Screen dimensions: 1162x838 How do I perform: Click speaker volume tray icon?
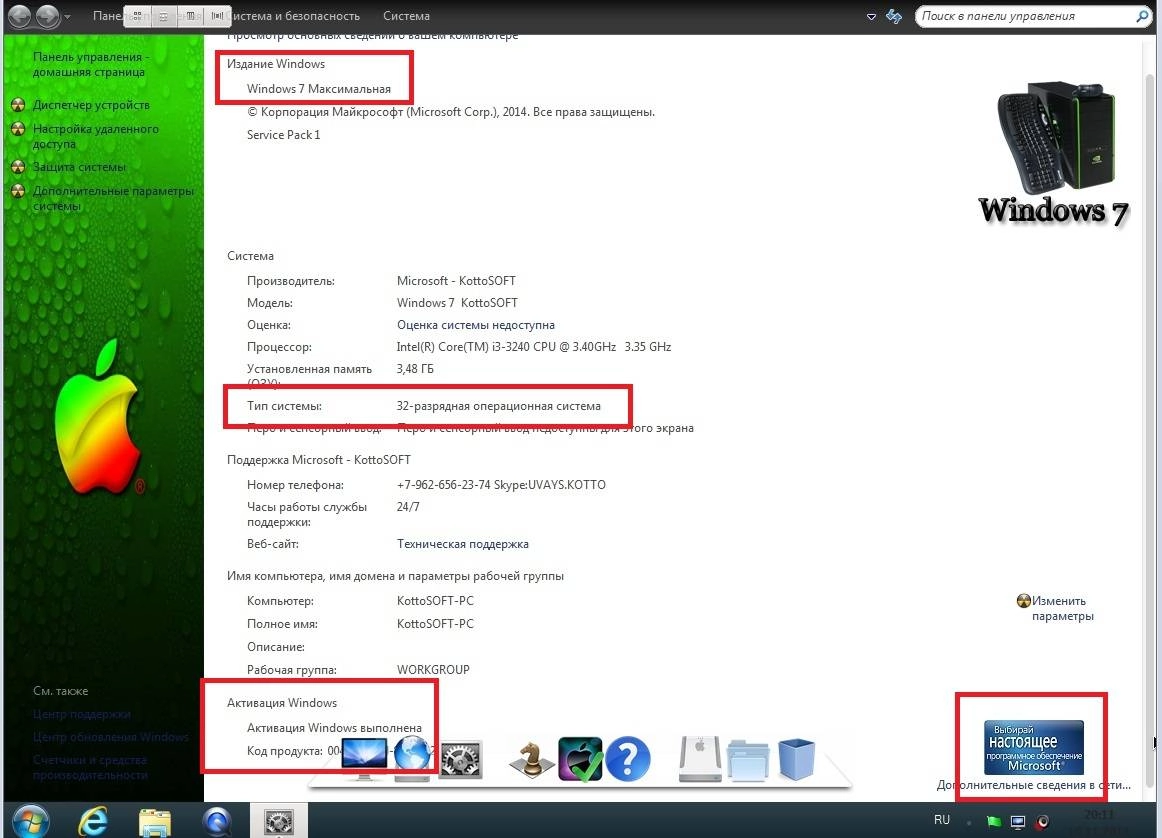[x=1042, y=822]
